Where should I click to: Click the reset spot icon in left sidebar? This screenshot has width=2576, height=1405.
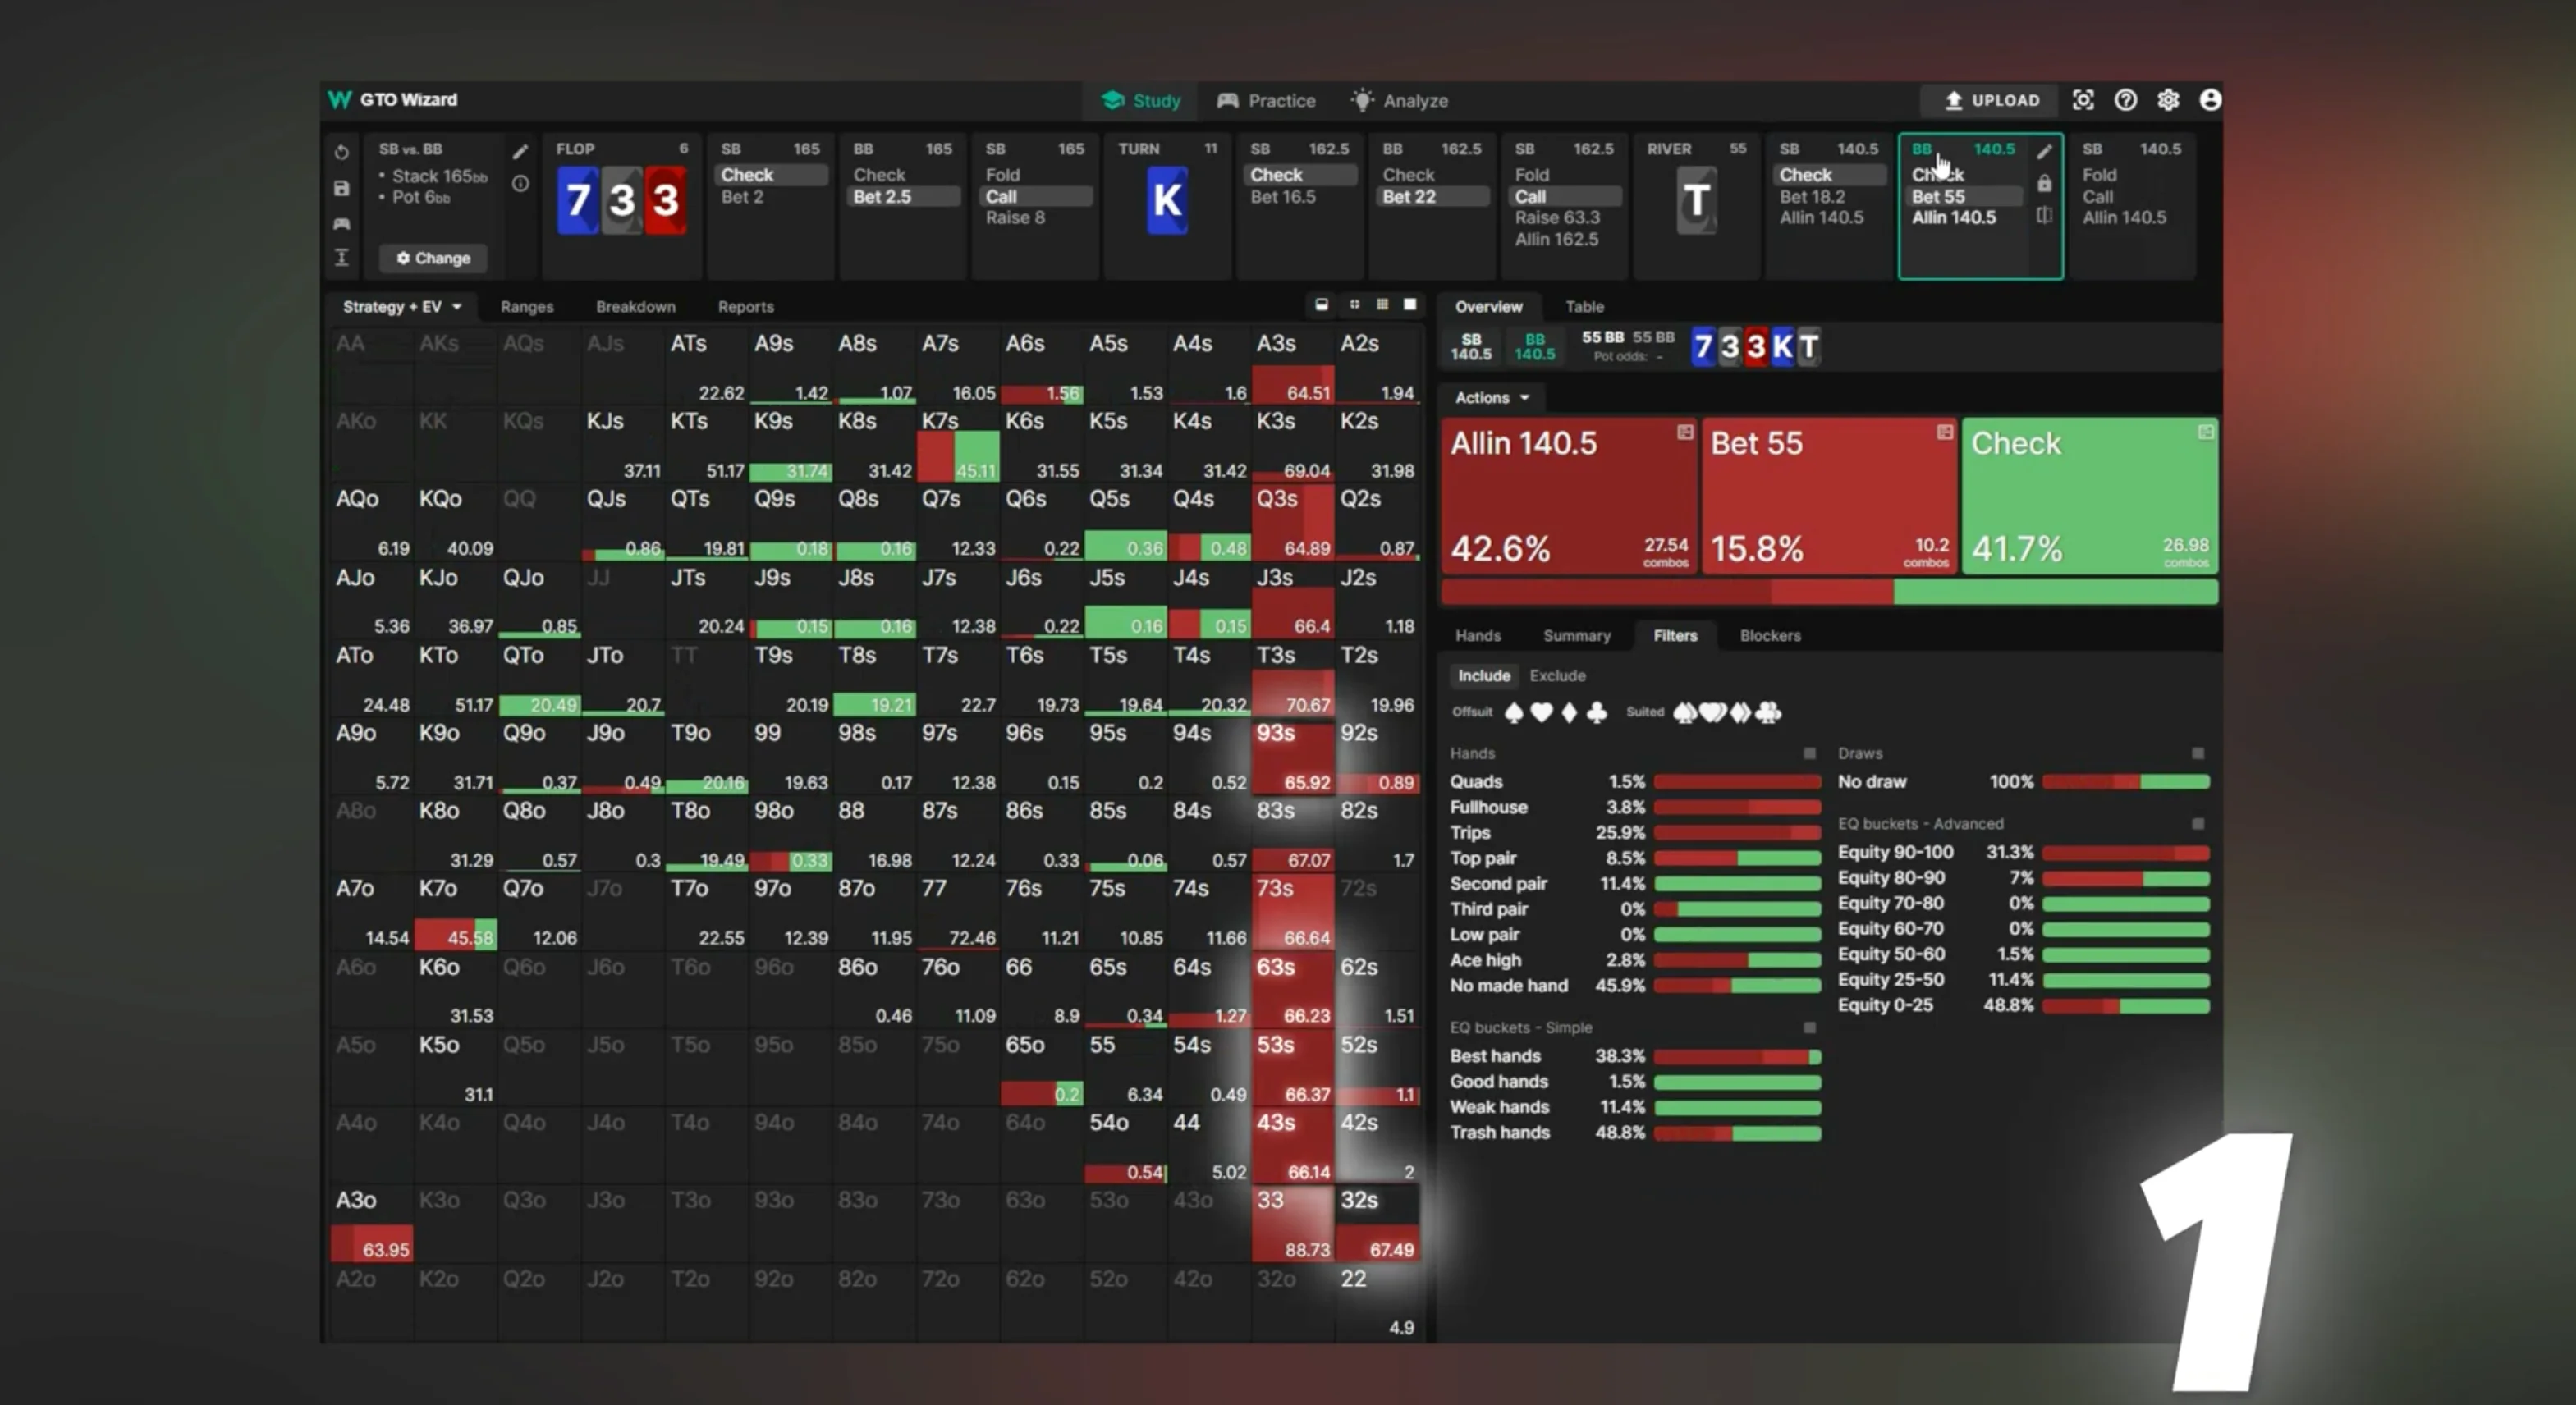tap(341, 152)
